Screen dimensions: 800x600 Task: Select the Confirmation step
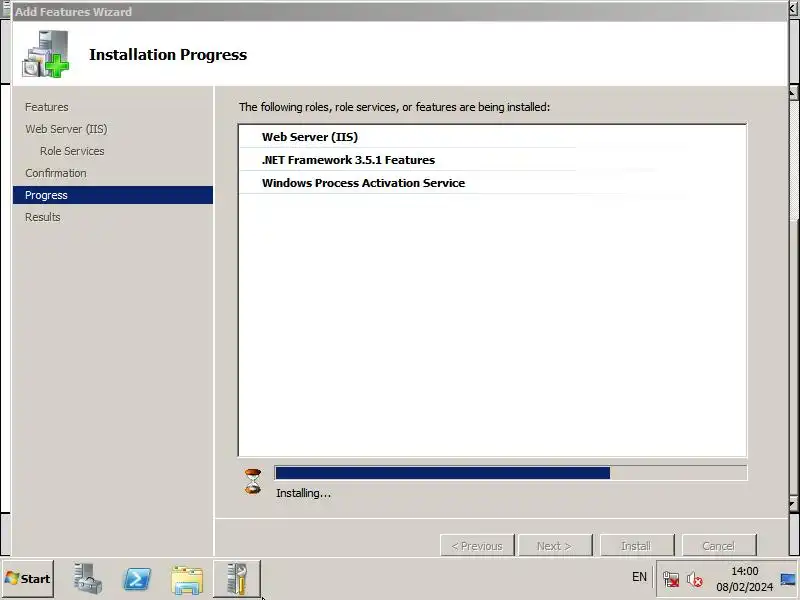tap(56, 173)
